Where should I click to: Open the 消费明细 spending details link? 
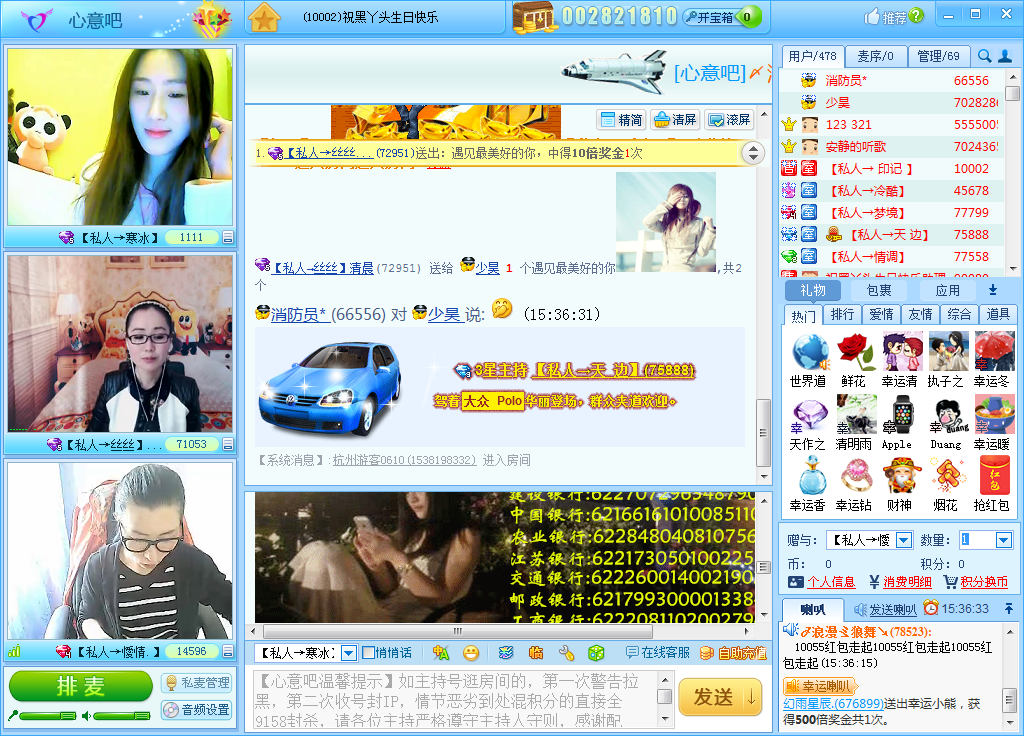[900, 582]
